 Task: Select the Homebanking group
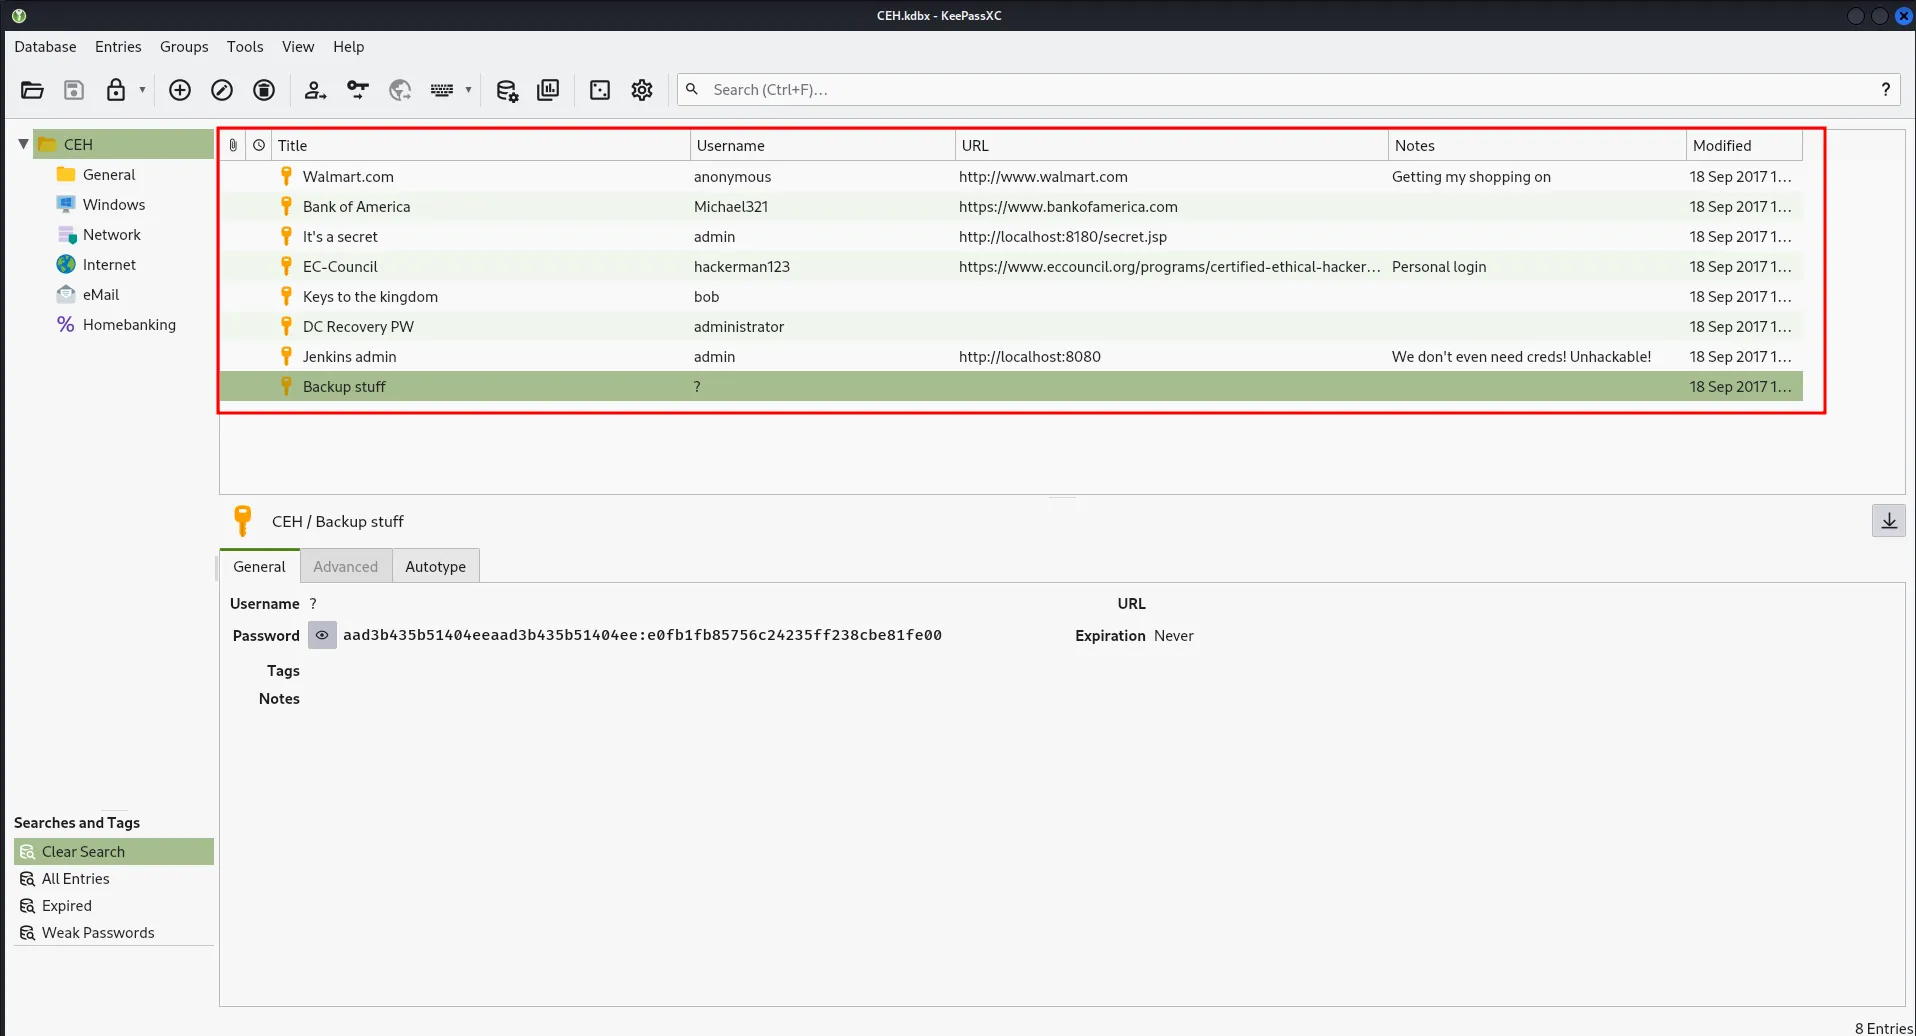point(129,325)
